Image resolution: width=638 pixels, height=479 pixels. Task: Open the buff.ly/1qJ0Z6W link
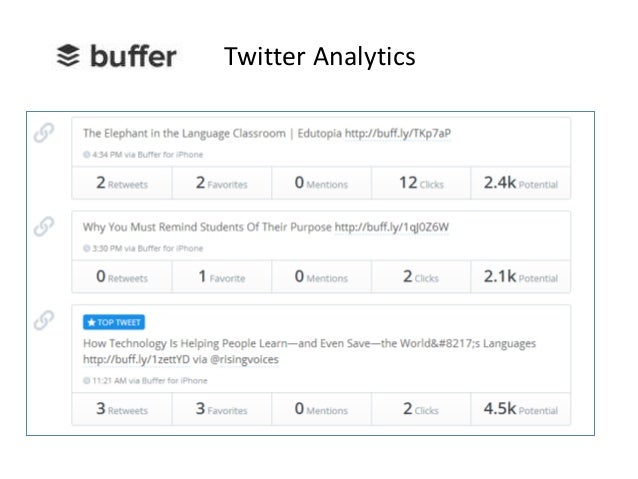click(392, 227)
